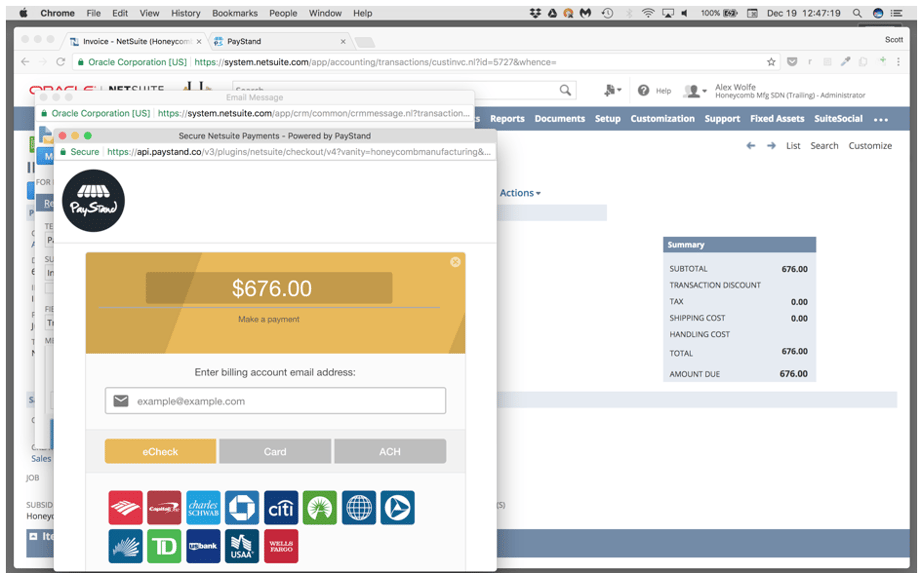
Task: Open Customization menu in NetSuite
Action: pos(663,119)
